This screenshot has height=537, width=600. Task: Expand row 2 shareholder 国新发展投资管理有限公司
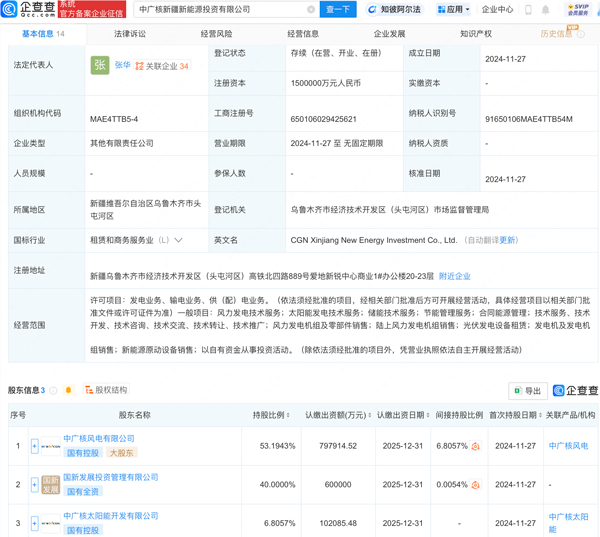[34, 485]
